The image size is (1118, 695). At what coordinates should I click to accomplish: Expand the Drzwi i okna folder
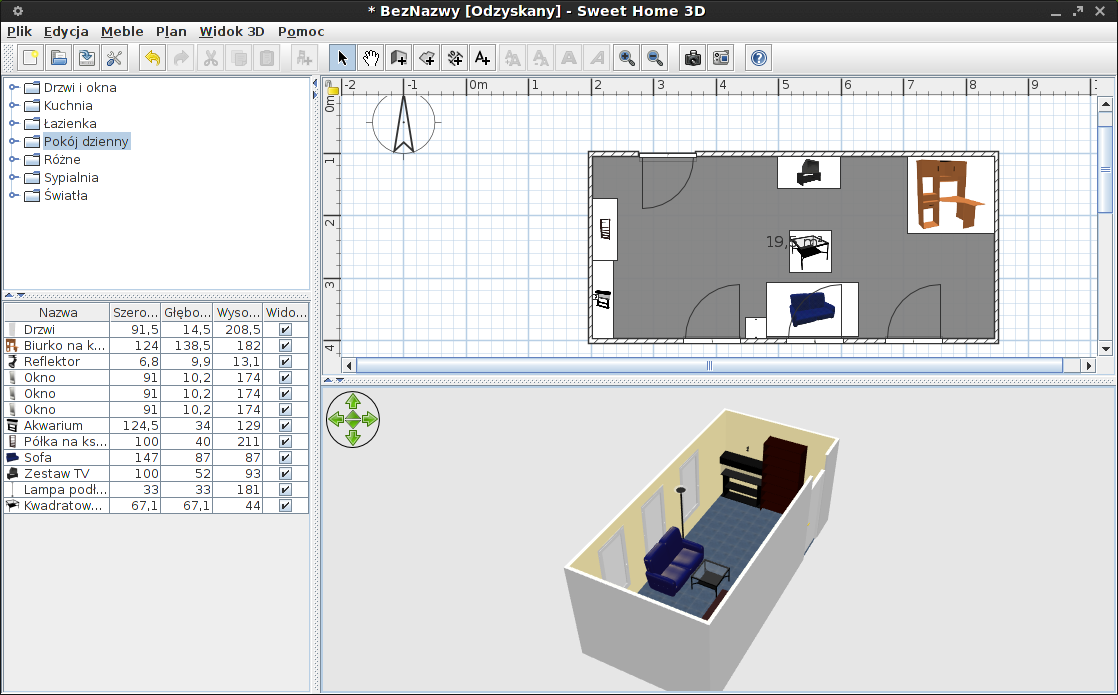(13, 87)
